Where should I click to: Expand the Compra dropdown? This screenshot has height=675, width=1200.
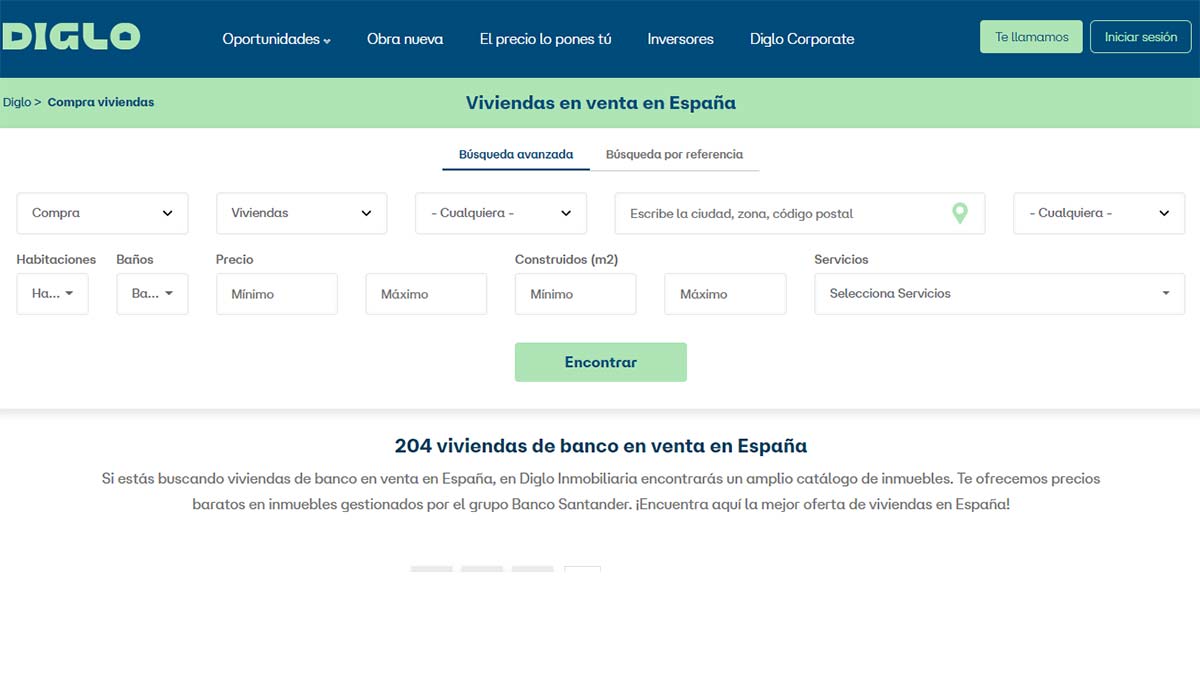coord(102,213)
